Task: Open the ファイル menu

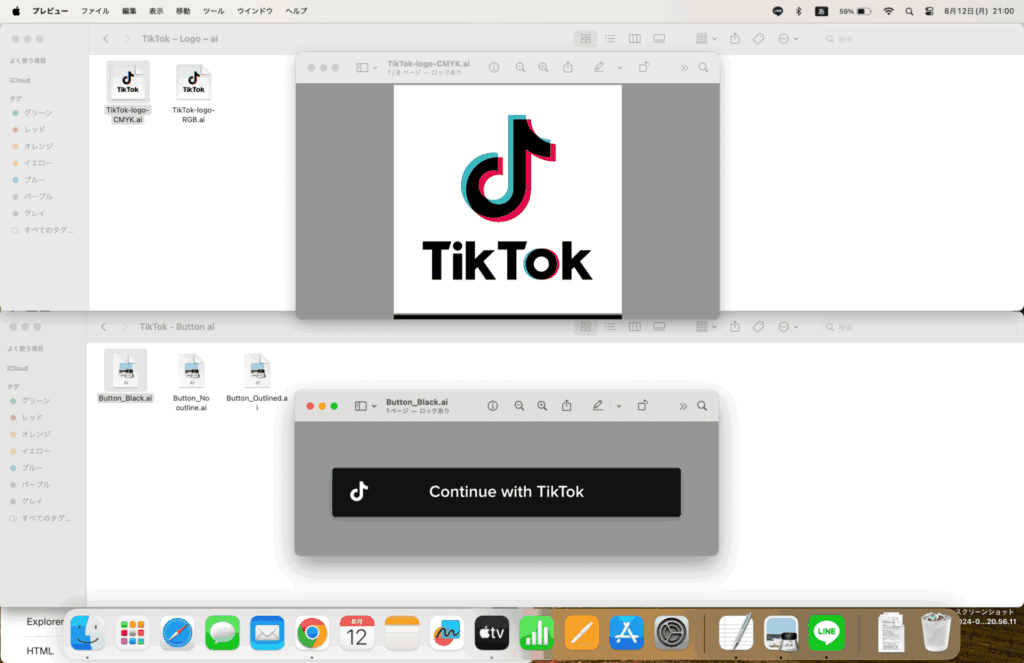Action: point(95,11)
